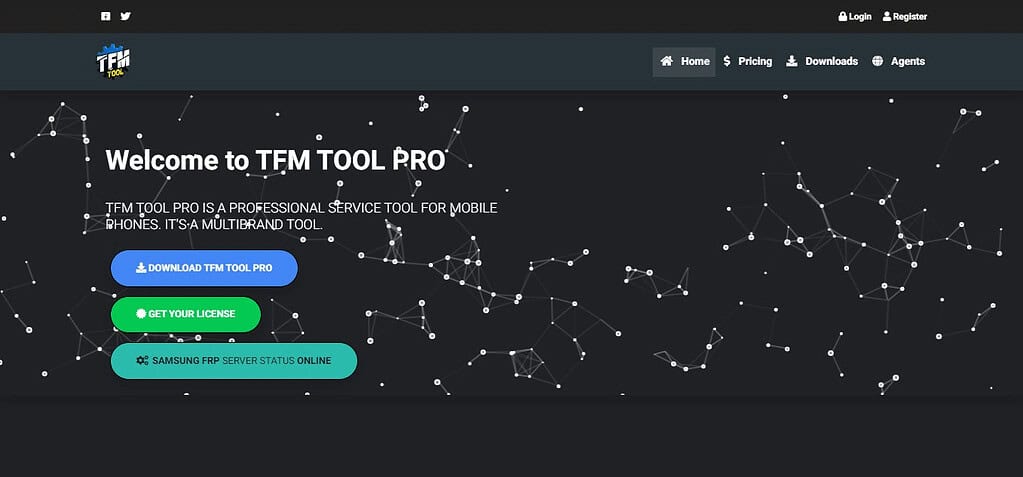
Task: Click the professional service tool description text
Action: (x=301, y=216)
